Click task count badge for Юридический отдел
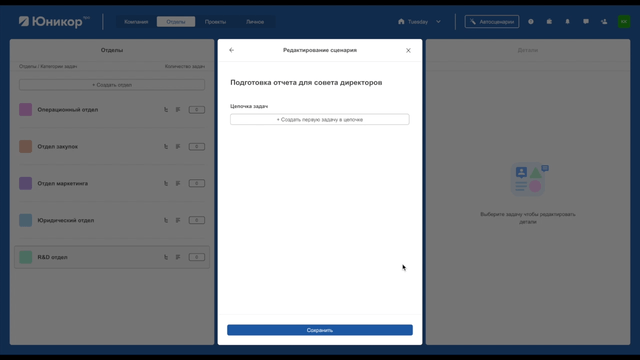 [196, 220]
